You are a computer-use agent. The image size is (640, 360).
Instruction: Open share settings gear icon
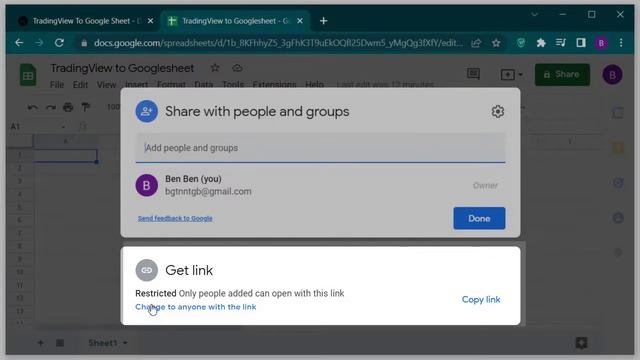(x=498, y=111)
